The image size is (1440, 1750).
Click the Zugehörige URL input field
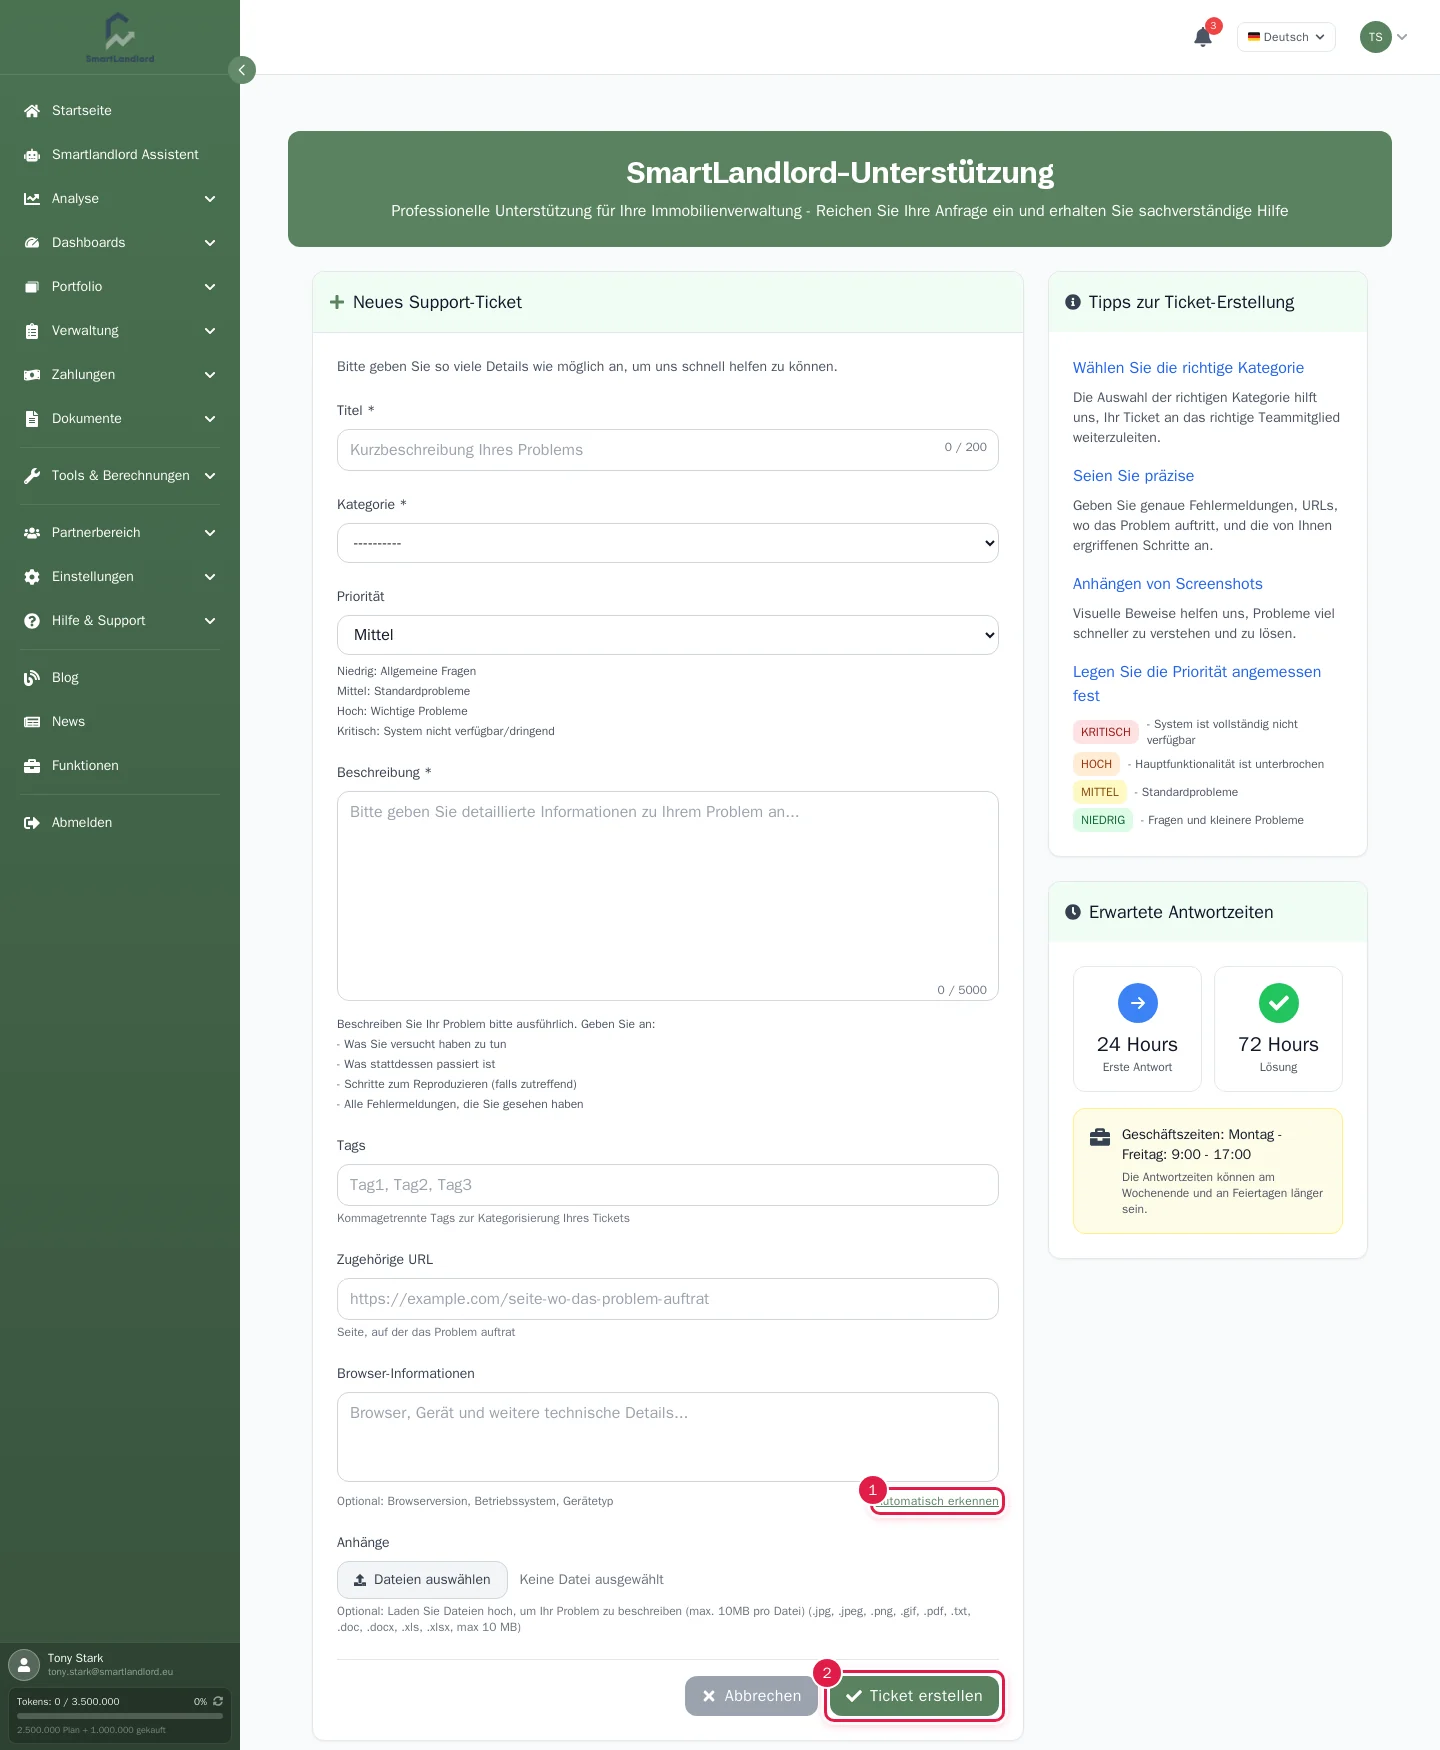(x=668, y=1299)
